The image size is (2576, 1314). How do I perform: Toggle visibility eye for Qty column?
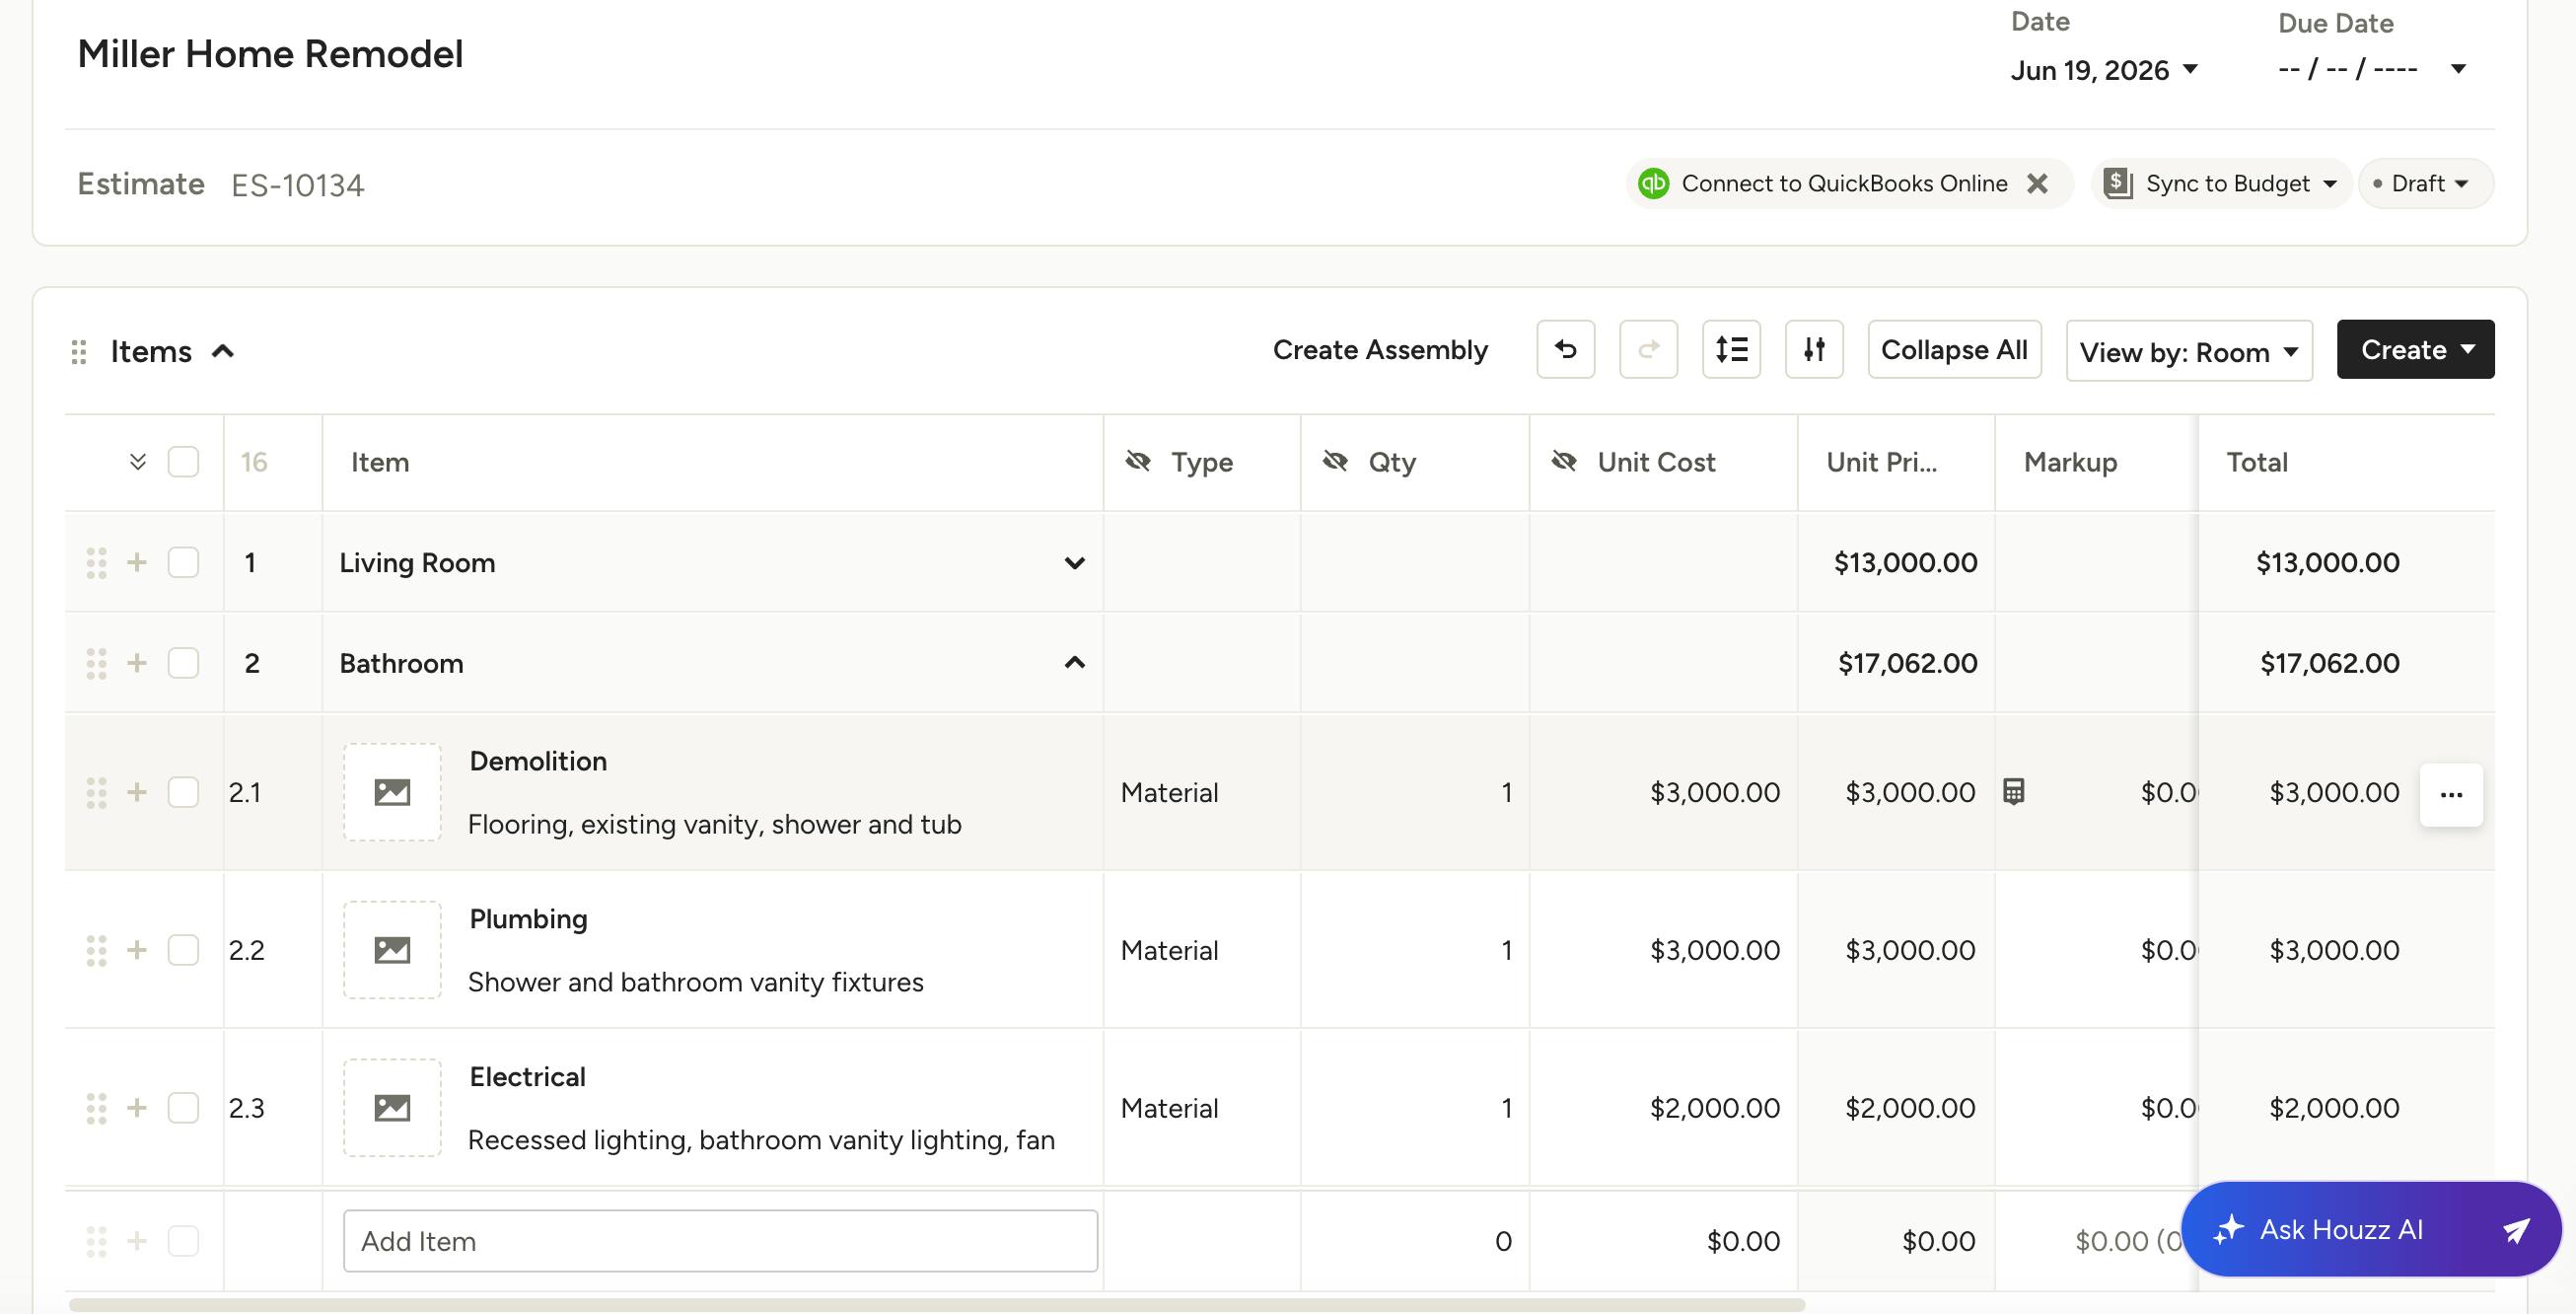click(1335, 461)
